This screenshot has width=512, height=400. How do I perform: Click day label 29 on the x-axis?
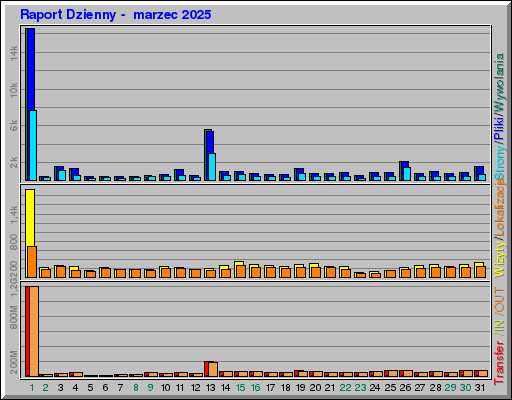click(x=451, y=388)
